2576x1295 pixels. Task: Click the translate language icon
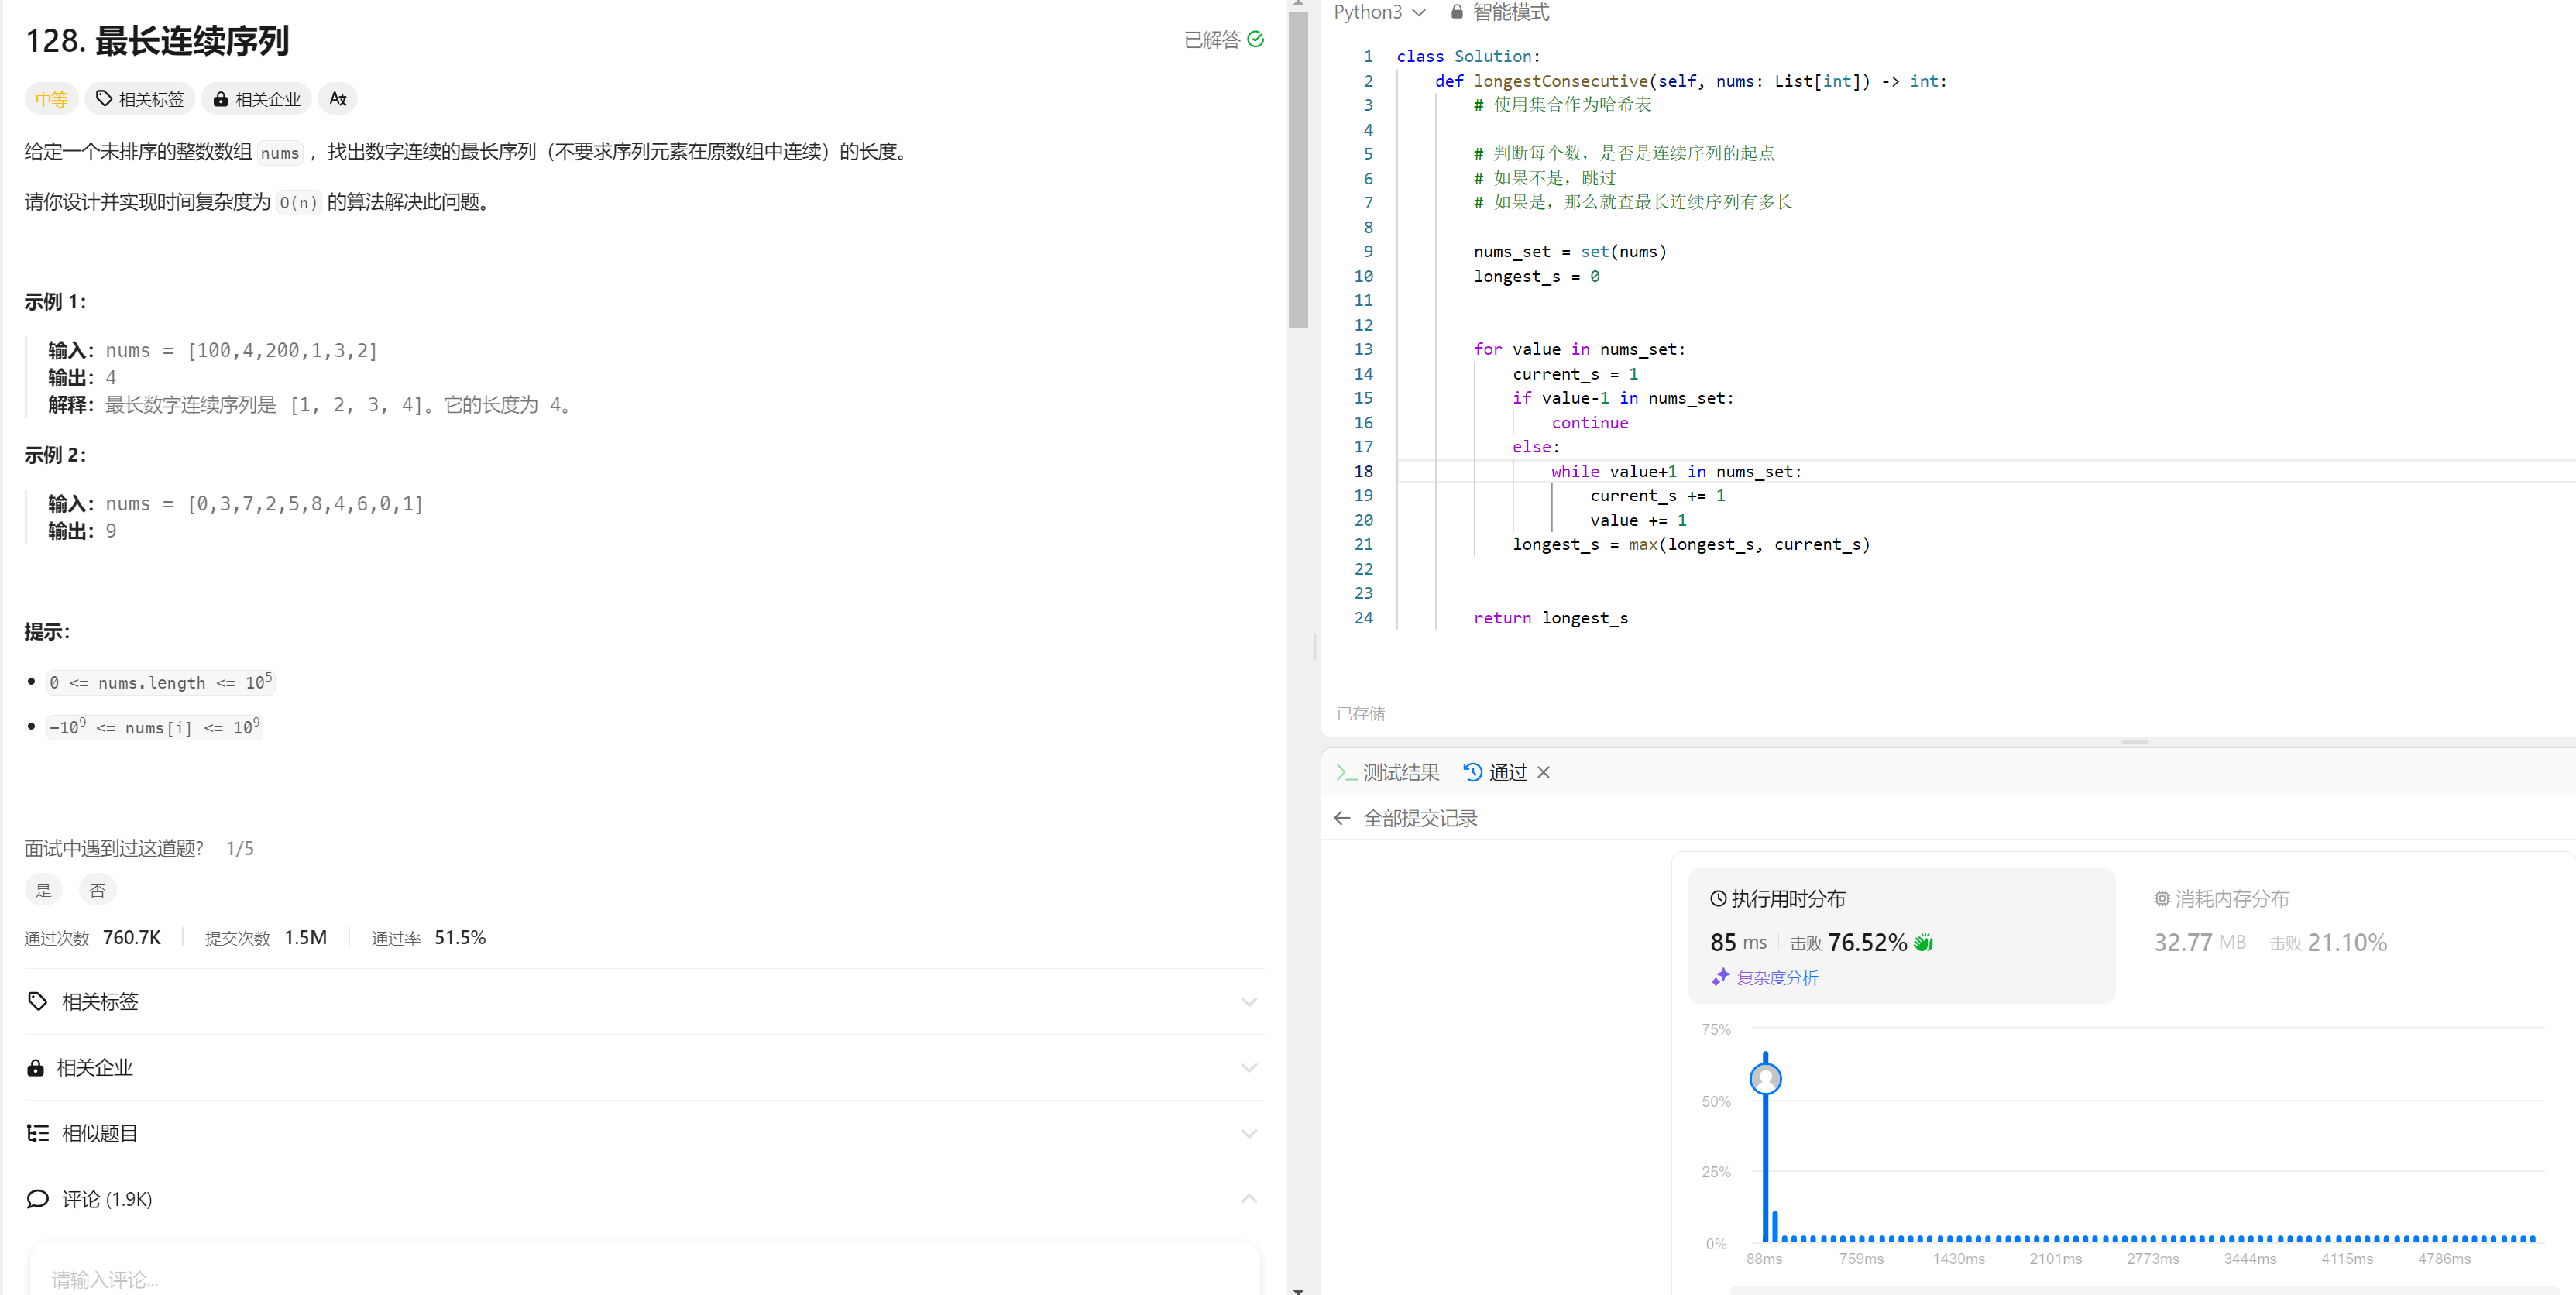[x=338, y=99]
